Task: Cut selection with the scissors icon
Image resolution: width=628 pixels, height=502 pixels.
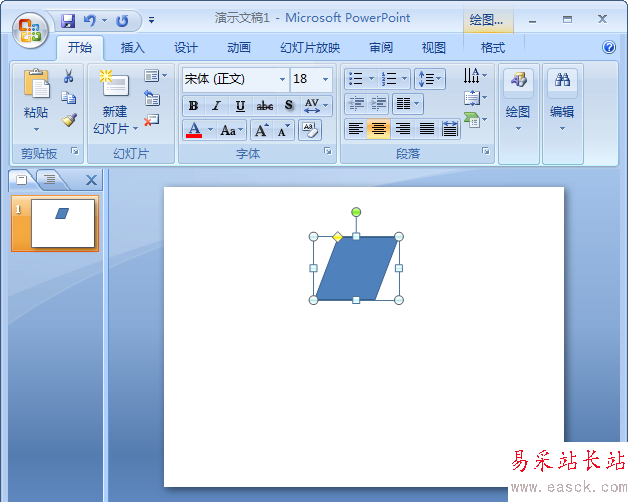Action: (68, 76)
